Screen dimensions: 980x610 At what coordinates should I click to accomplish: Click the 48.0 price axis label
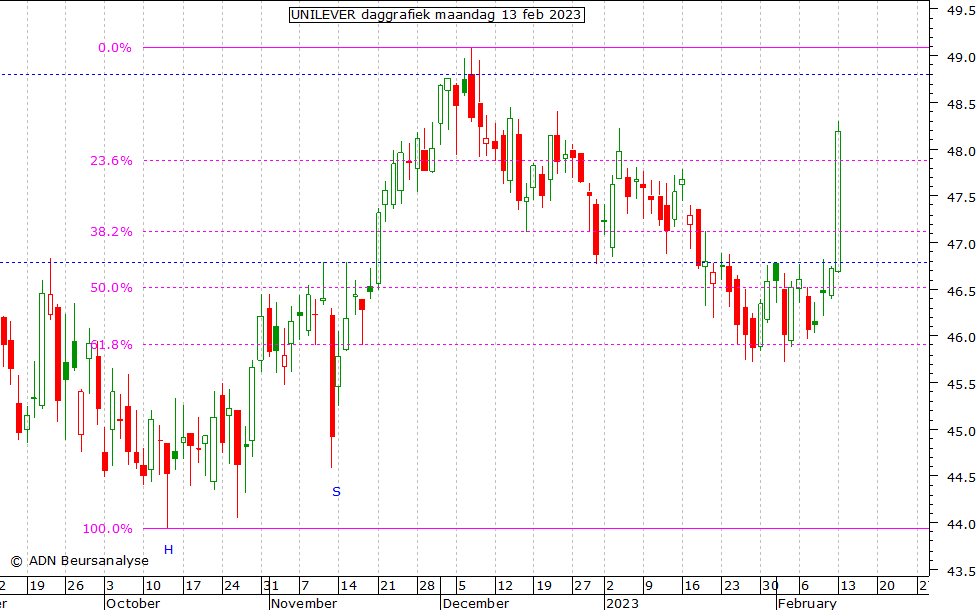click(x=961, y=151)
